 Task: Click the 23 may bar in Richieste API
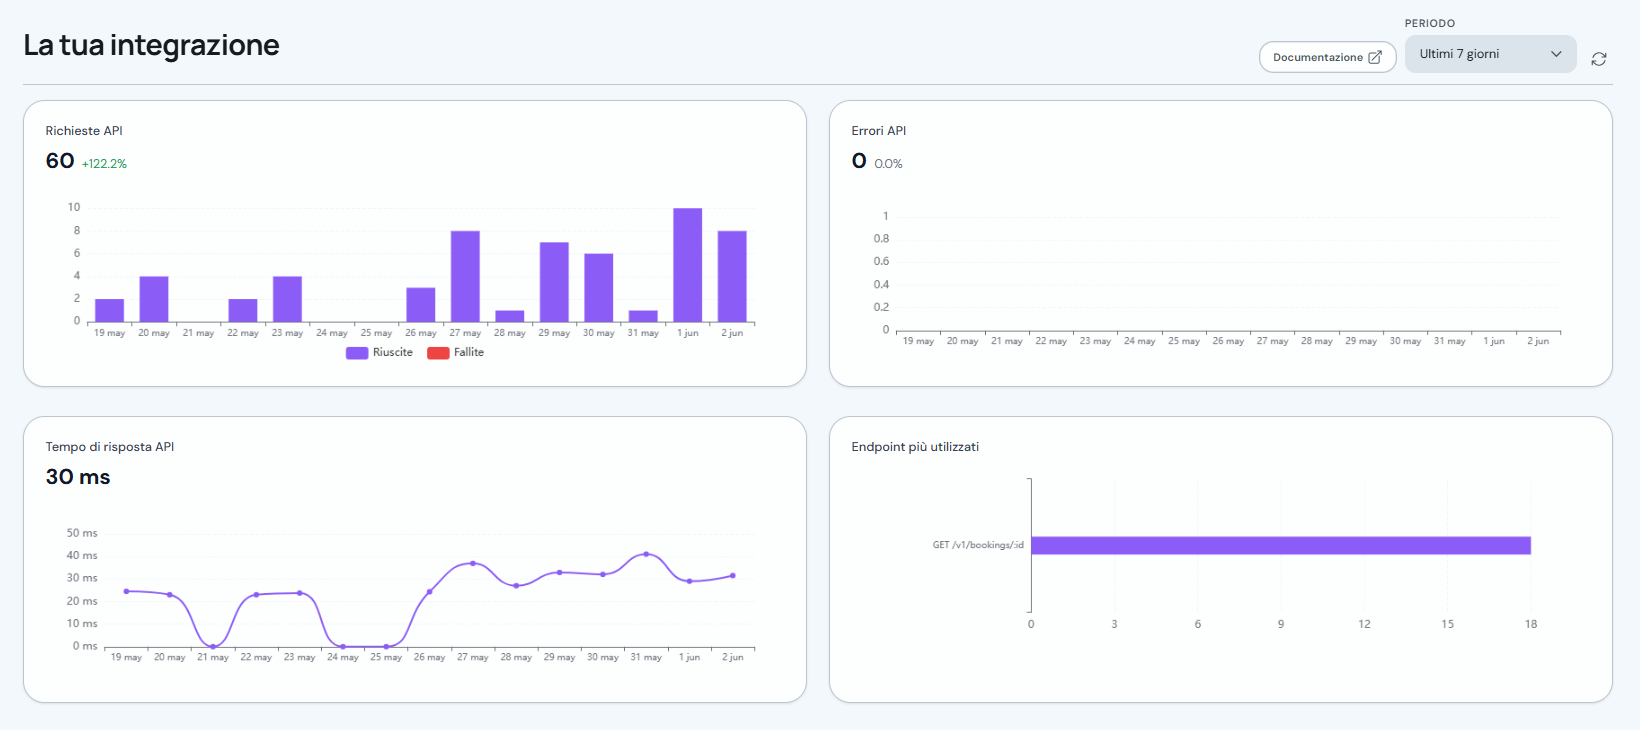point(287,299)
